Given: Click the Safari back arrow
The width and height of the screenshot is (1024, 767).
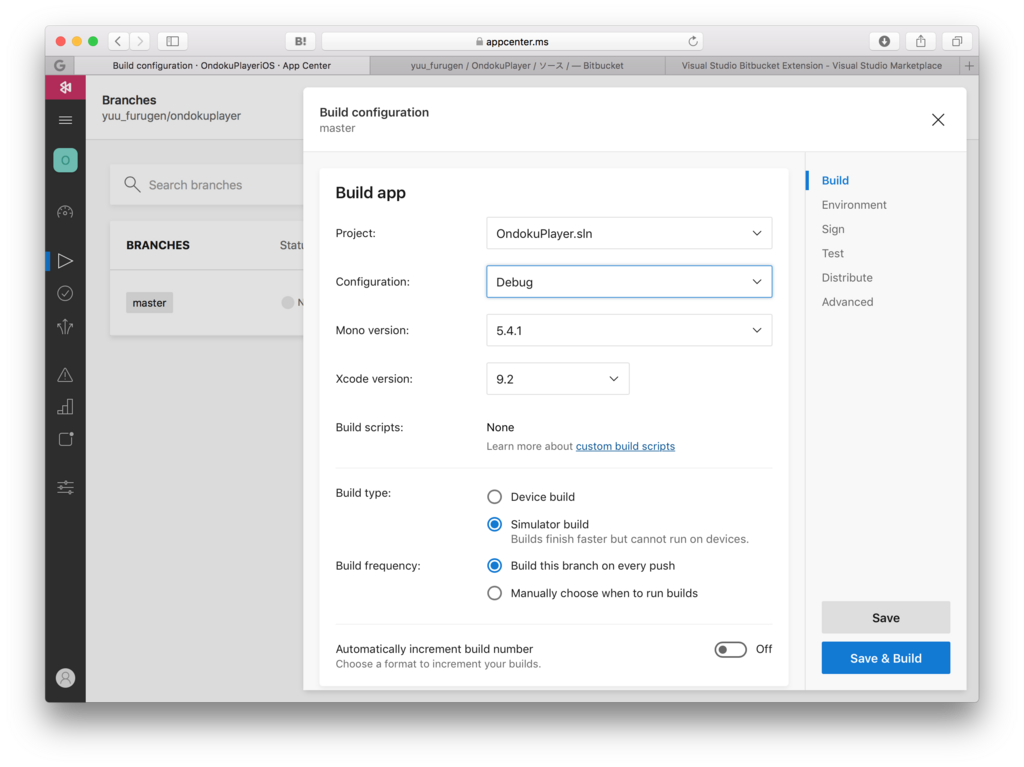Looking at the screenshot, I should point(118,41).
